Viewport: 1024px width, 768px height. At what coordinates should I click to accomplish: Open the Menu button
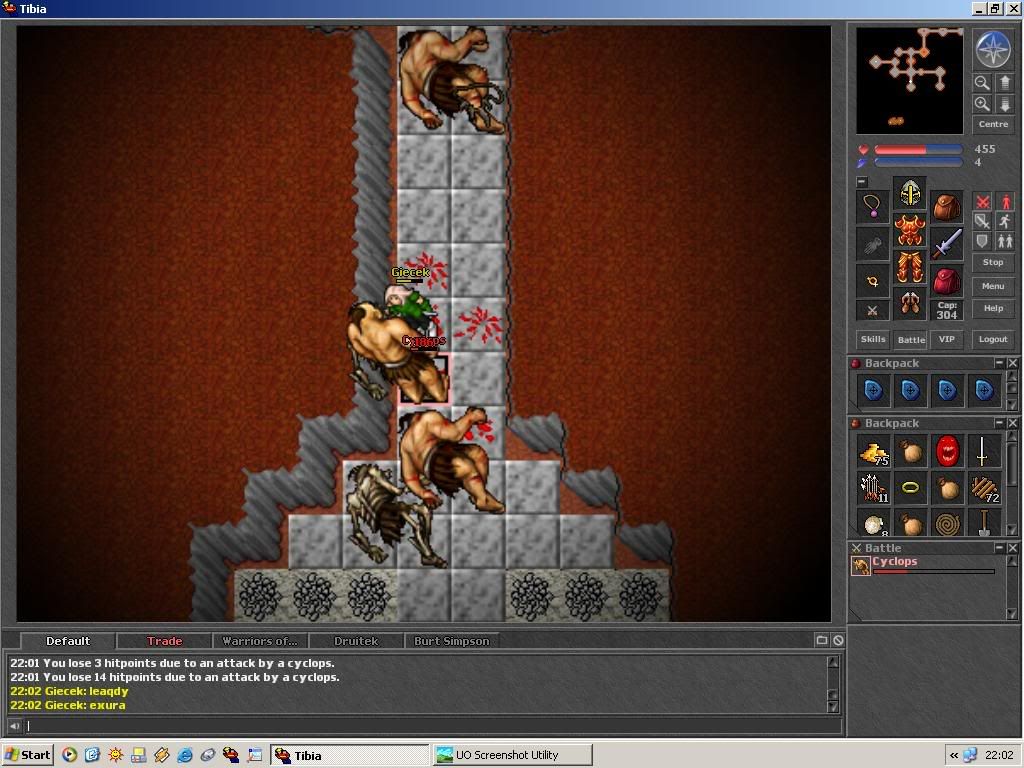point(993,286)
